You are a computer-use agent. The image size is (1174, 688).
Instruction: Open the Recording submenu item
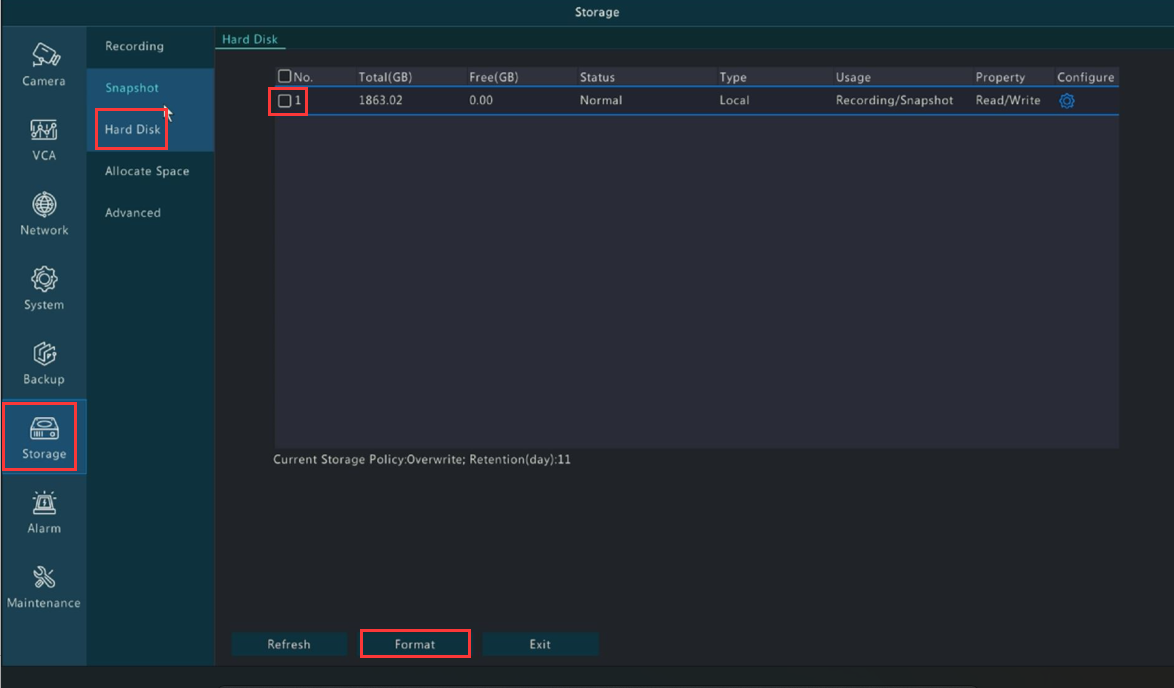(x=134, y=47)
